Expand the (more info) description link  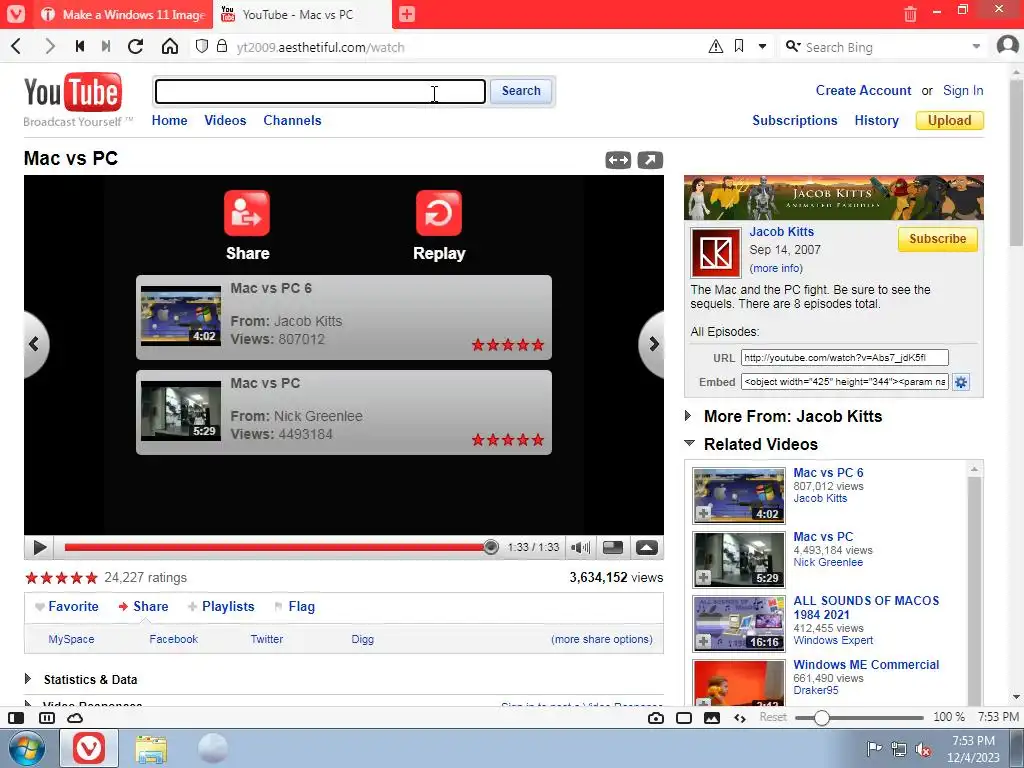776,268
